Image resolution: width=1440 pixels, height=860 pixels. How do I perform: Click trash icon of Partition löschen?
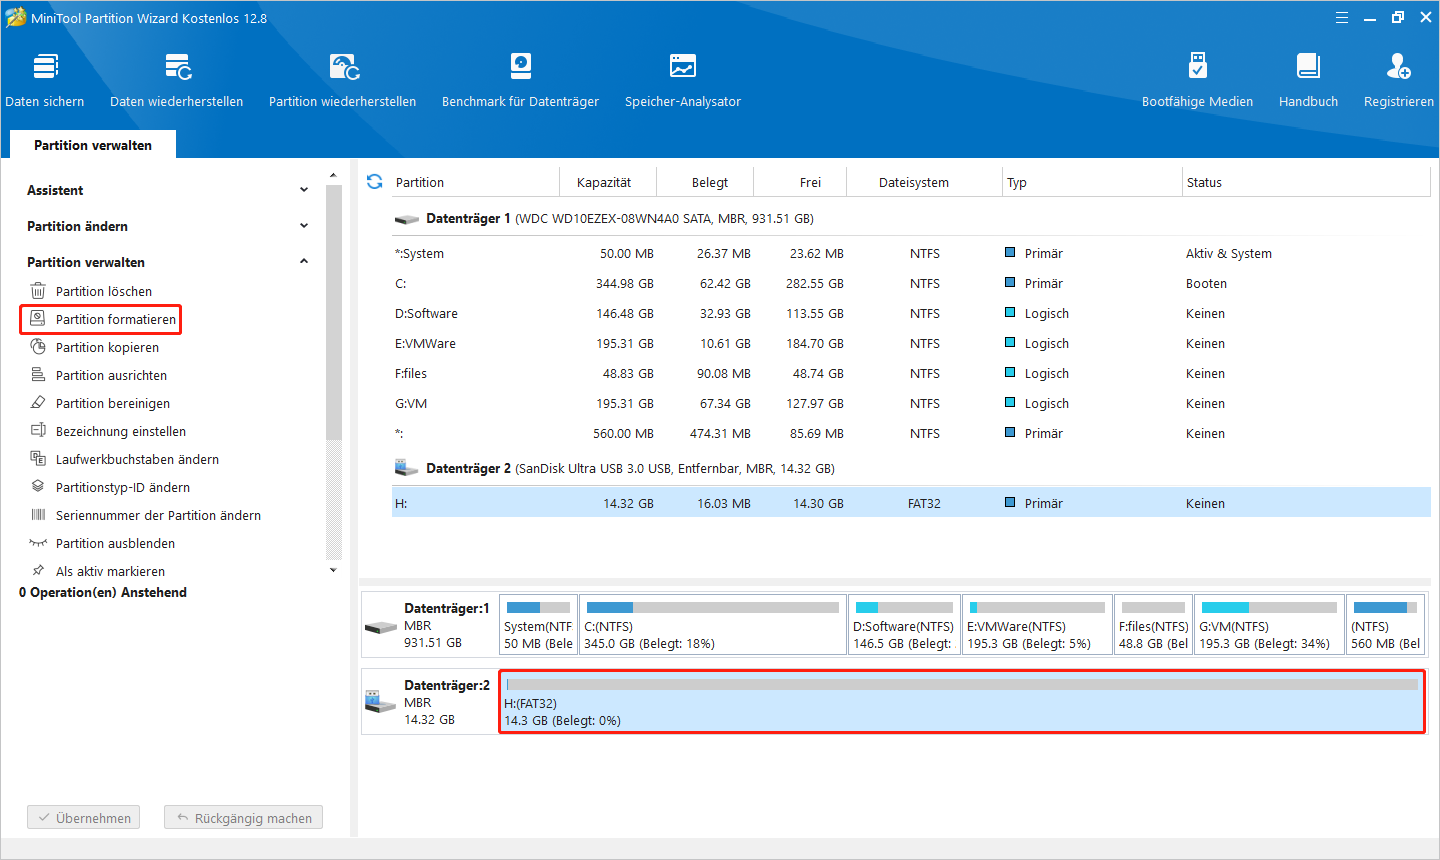pos(38,291)
